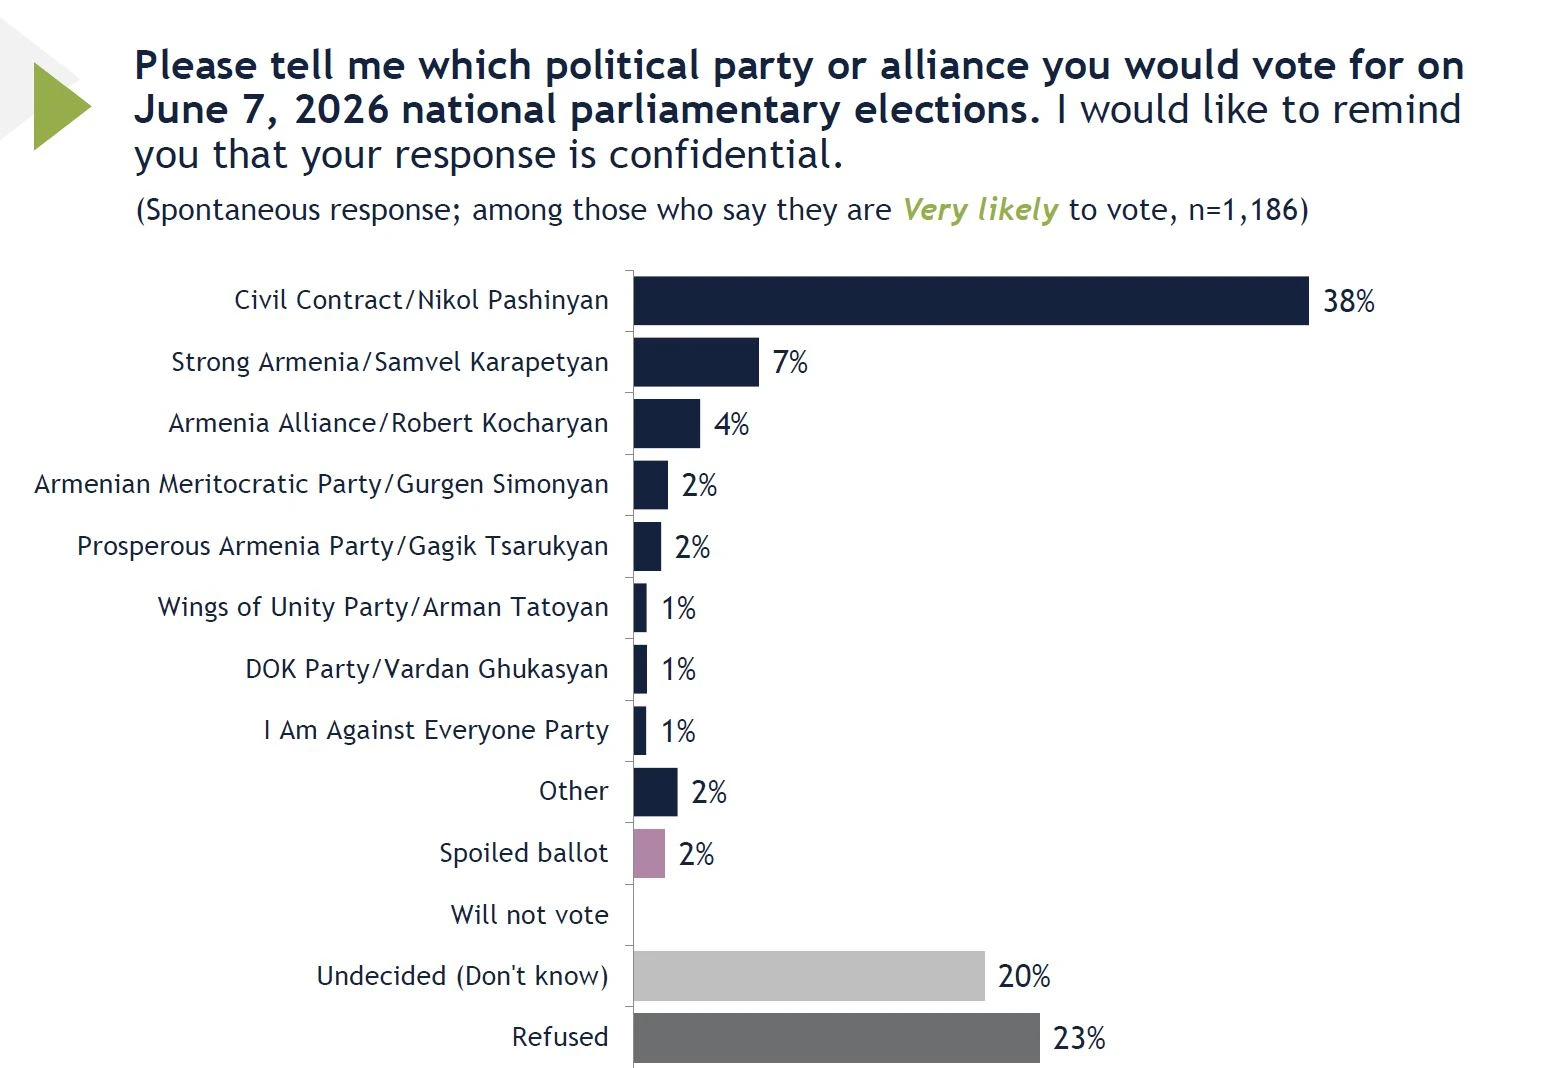
Task: Select the Wings of Unity Party label
Action: tap(383, 608)
